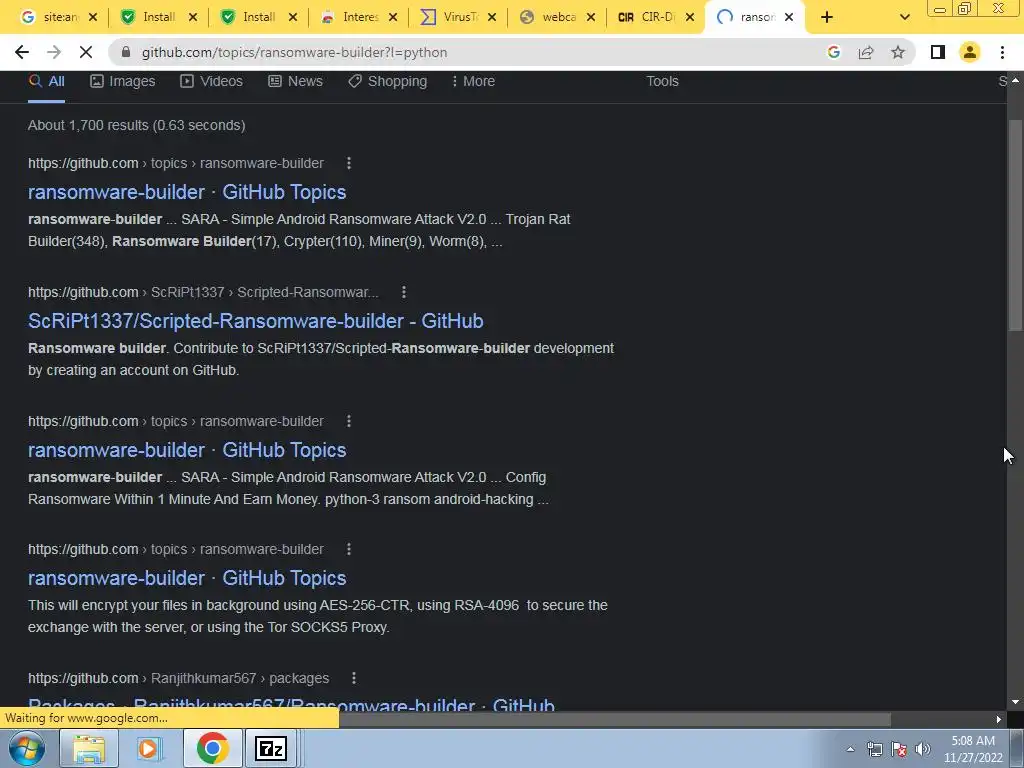Open GitHub Topics link above Config Ransomware
The height and width of the screenshot is (768, 1024).
187,450
